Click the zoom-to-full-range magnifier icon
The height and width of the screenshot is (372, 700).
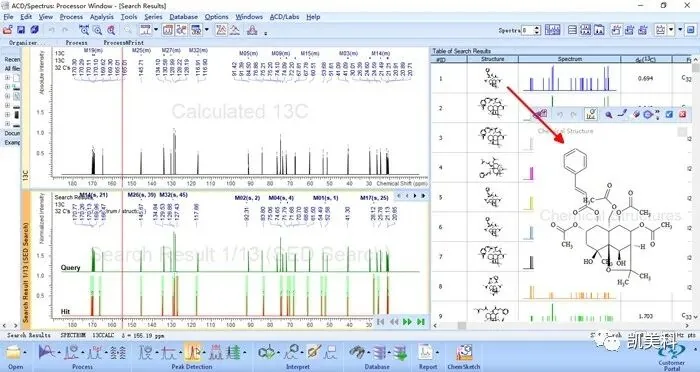(84, 30)
